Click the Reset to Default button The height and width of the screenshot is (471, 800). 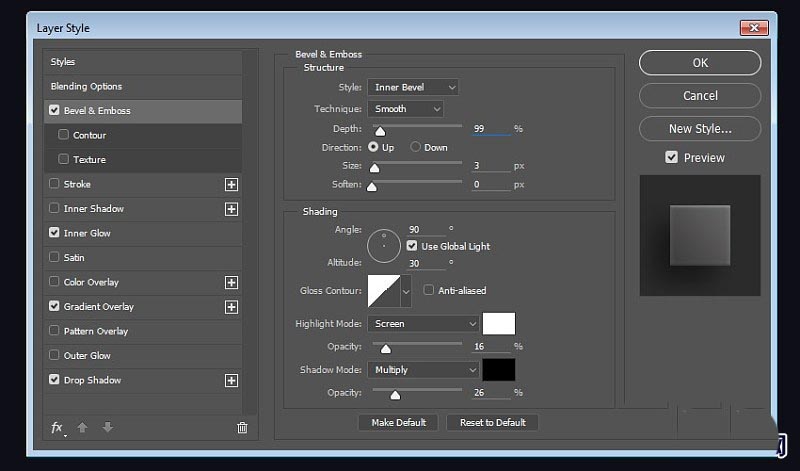coord(492,423)
